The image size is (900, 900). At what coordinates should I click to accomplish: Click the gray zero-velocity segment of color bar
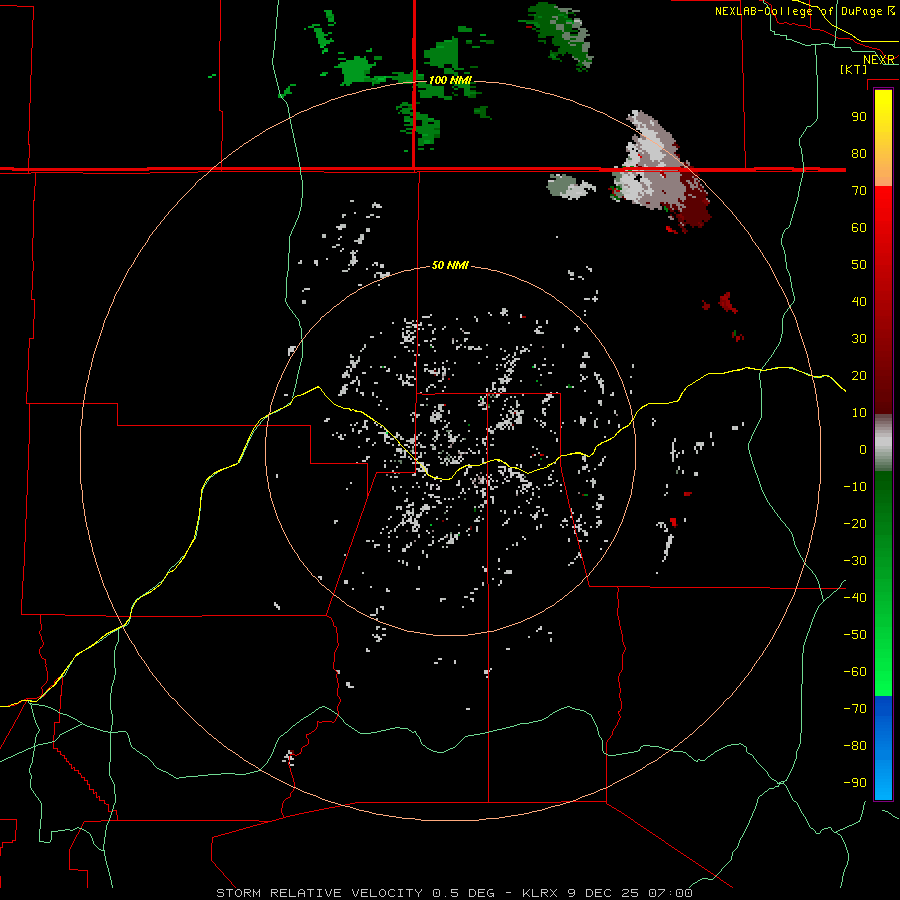(x=883, y=443)
